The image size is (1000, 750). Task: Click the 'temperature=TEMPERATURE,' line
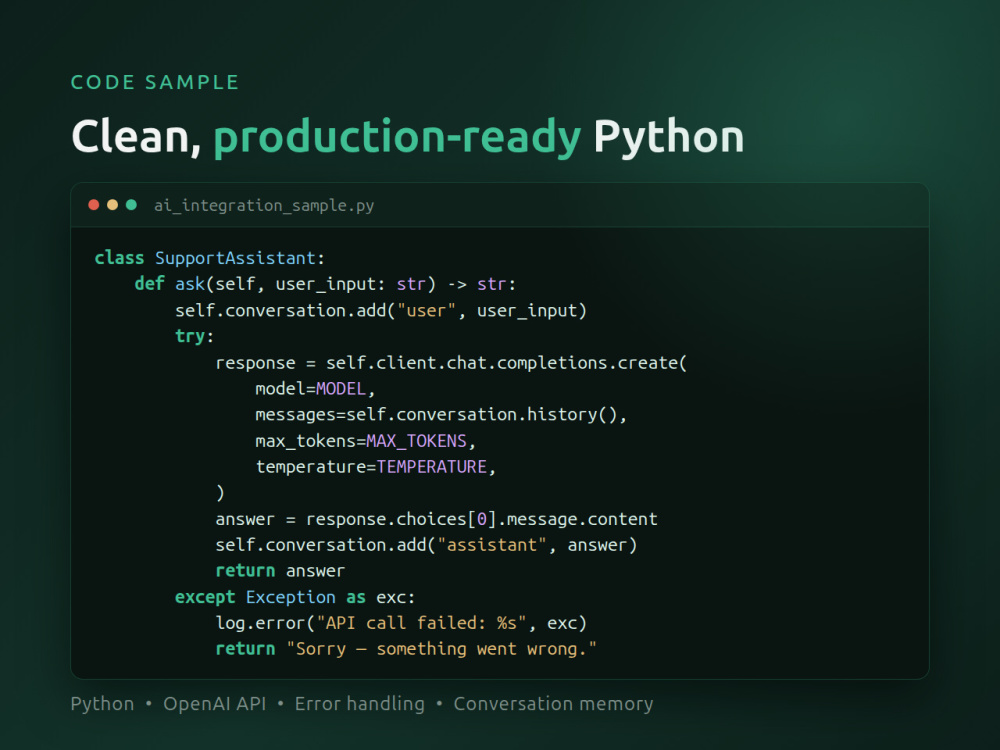click(x=376, y=467)
